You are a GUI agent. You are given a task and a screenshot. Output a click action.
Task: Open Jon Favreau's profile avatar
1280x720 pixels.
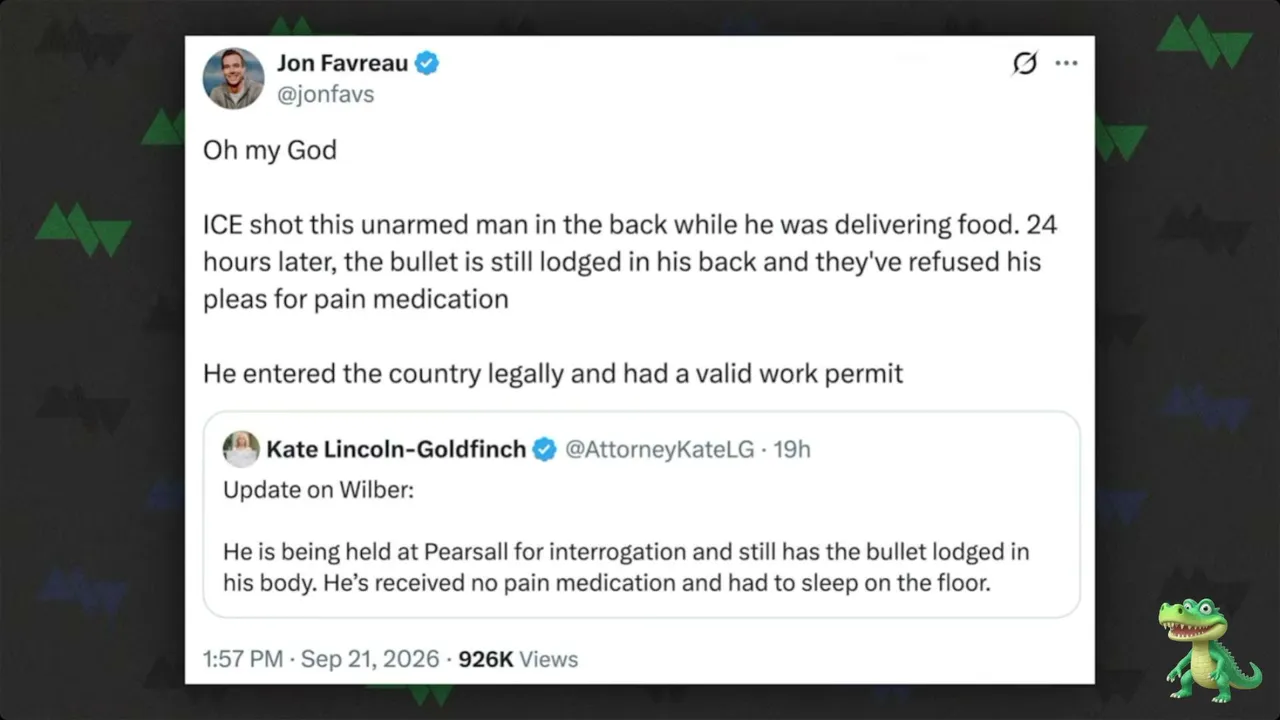[x=234, y=78]
